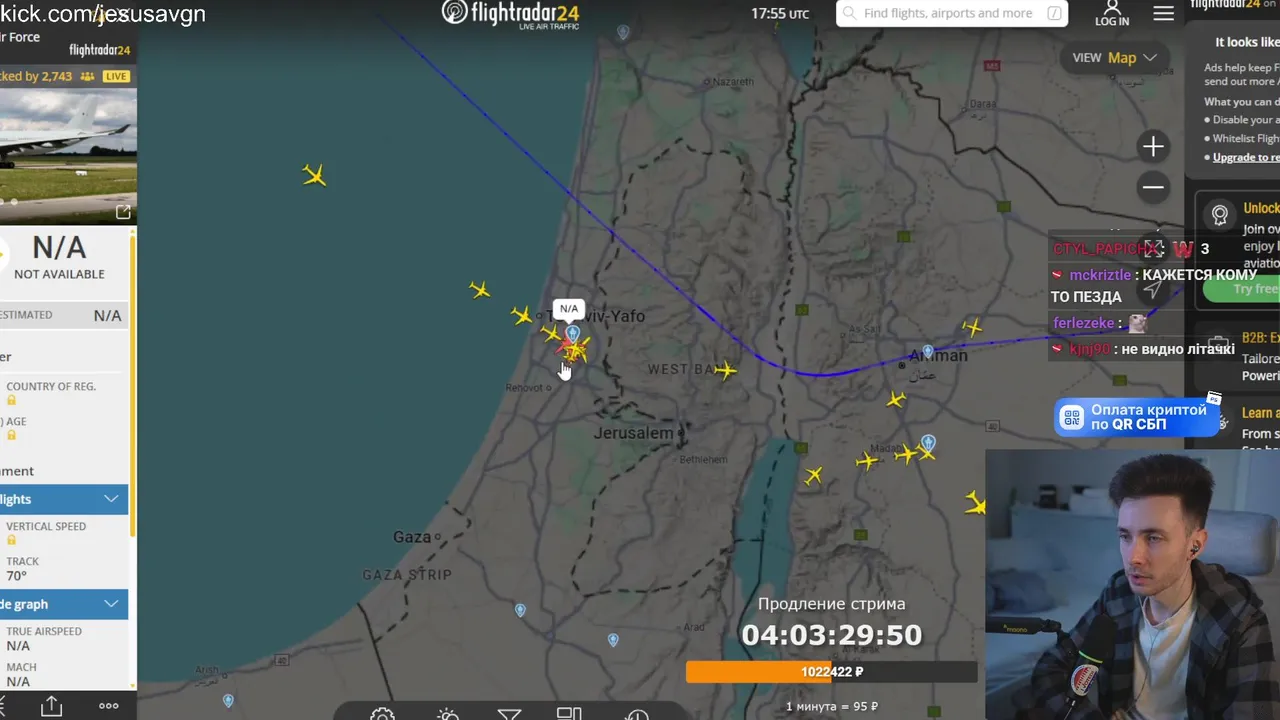Open the filter funnel icon
The width and height of the screenshot is (1280, 720).
(509, 714)
